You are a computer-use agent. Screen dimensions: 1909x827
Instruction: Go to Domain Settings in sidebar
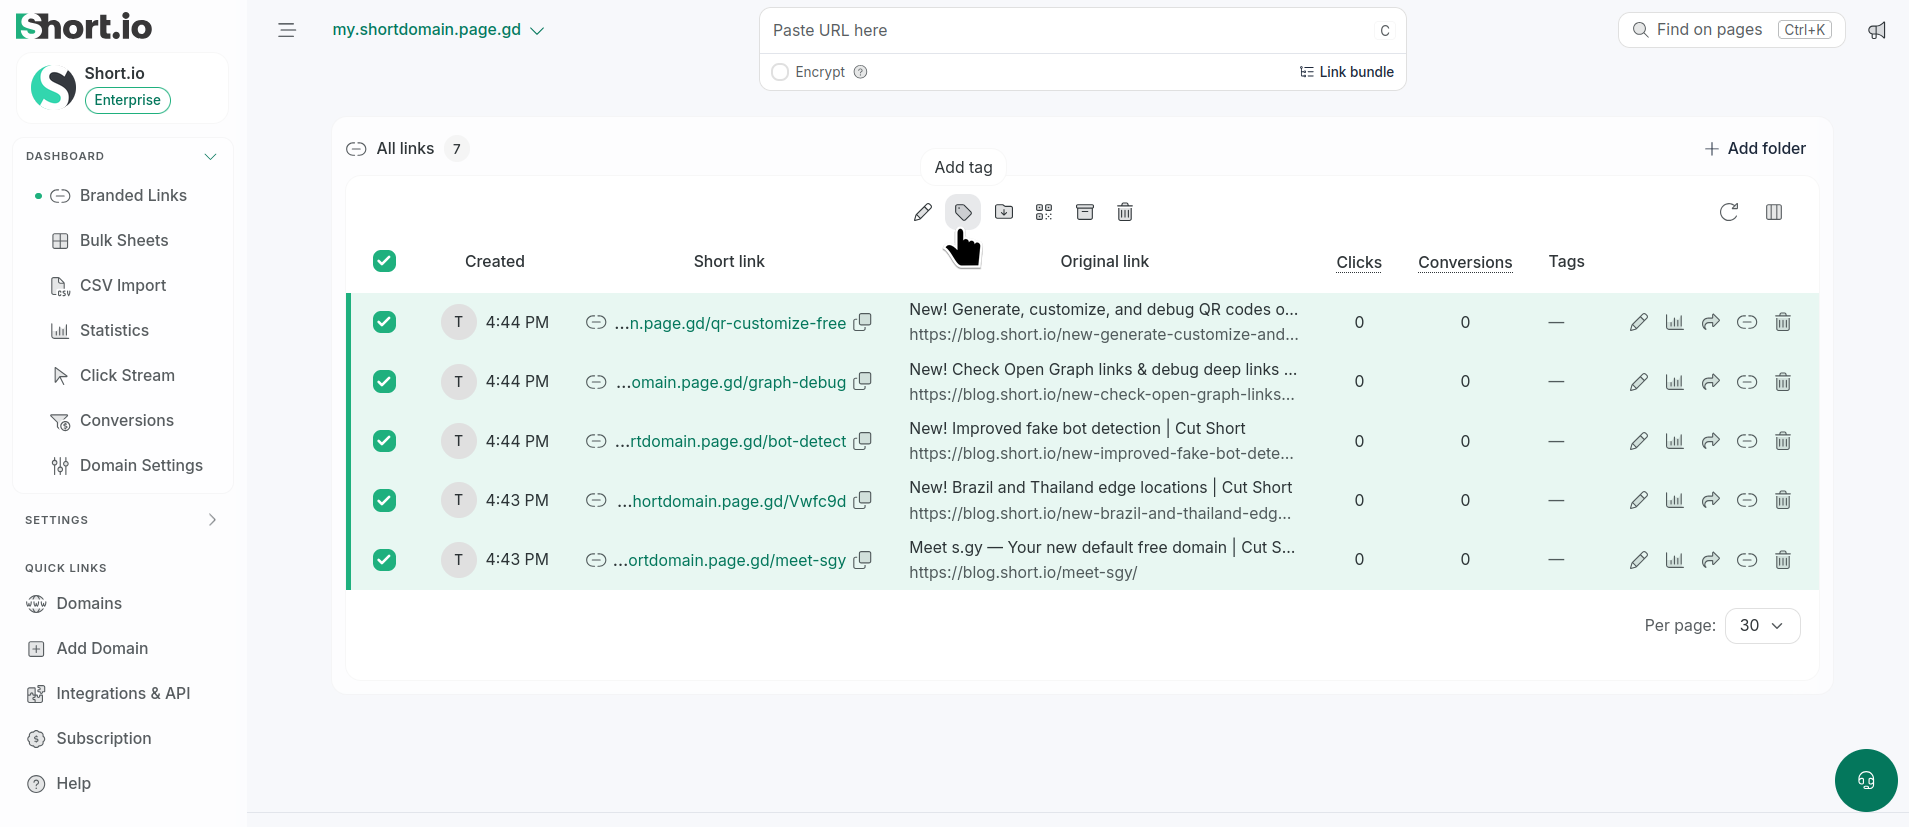coord(141,465)
